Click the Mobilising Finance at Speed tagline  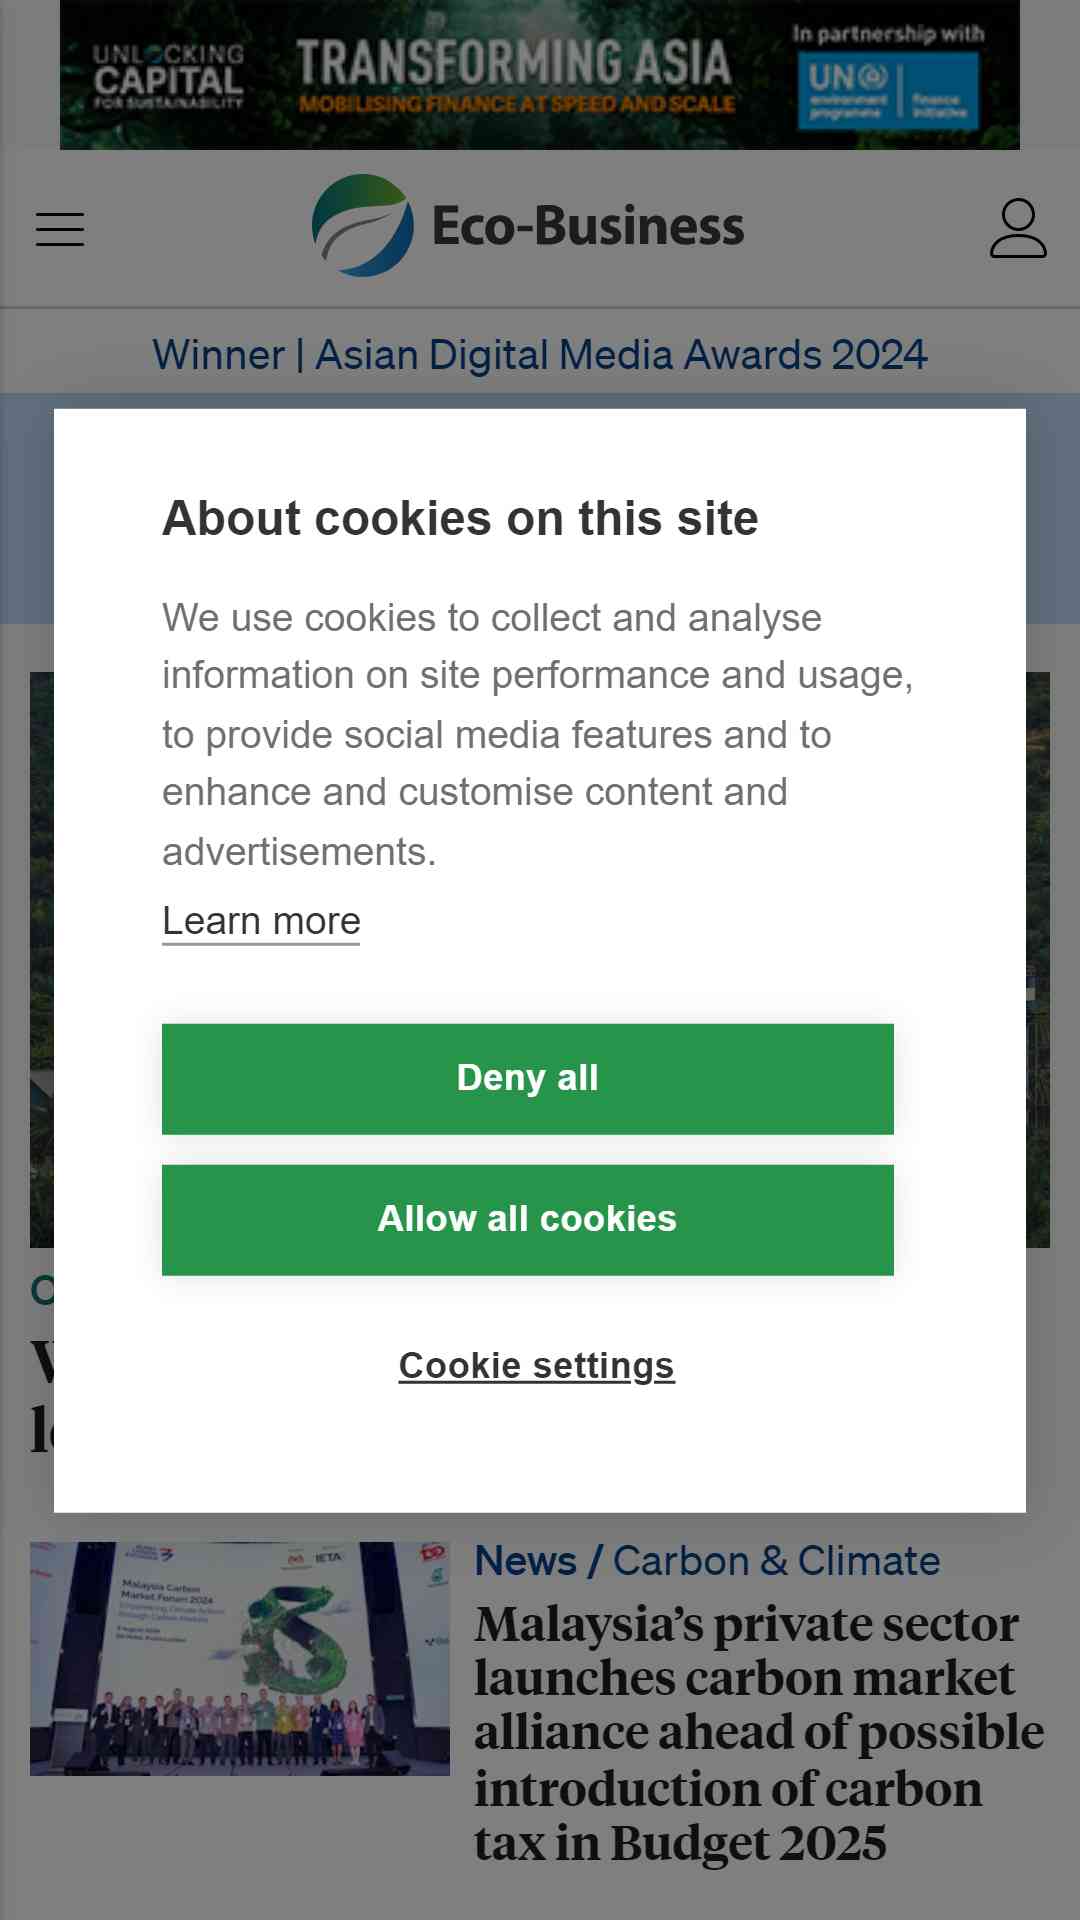coord(517,104)
